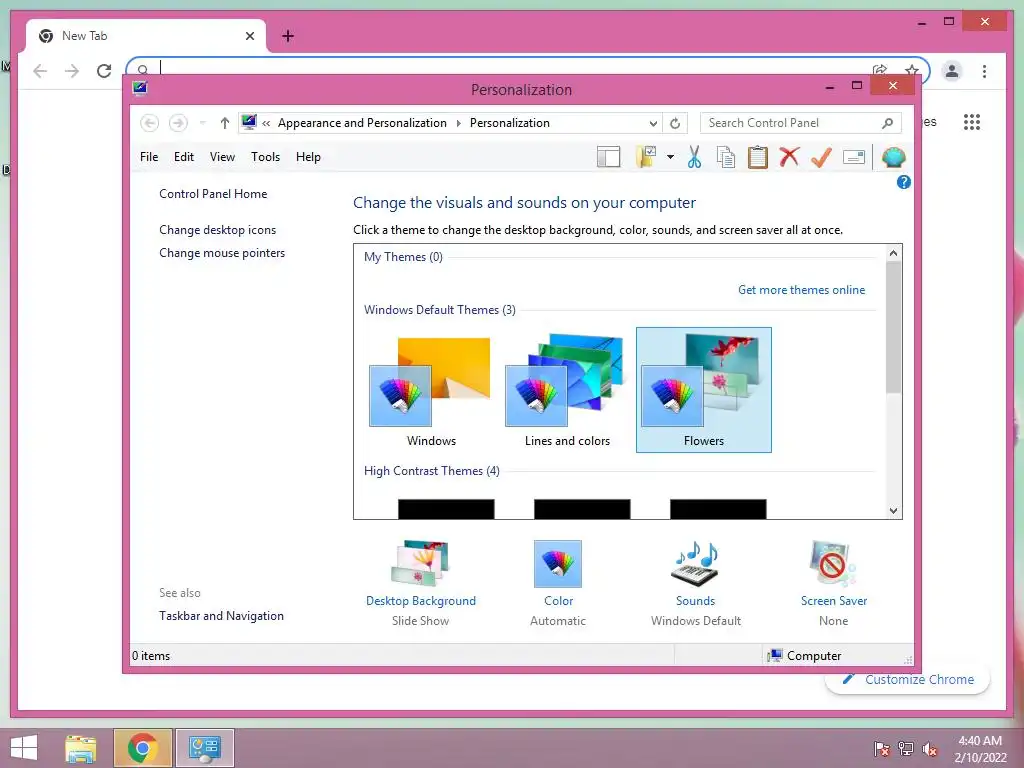Open Windows Start button
1024x768 pixels.
click(x=24, y=748)
